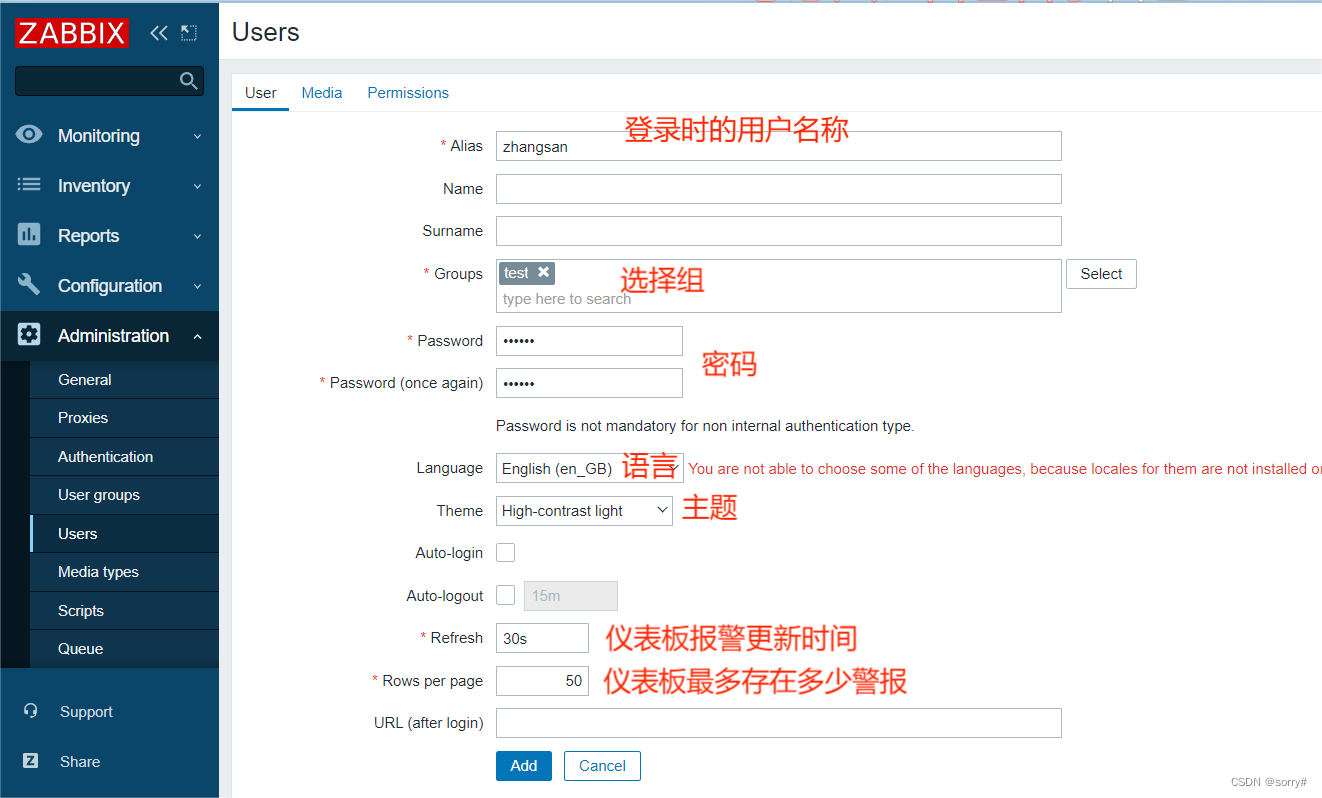The image size is (1322, 798).
Task: Click the locales not installed warning
Action: tap(1004, 469)
